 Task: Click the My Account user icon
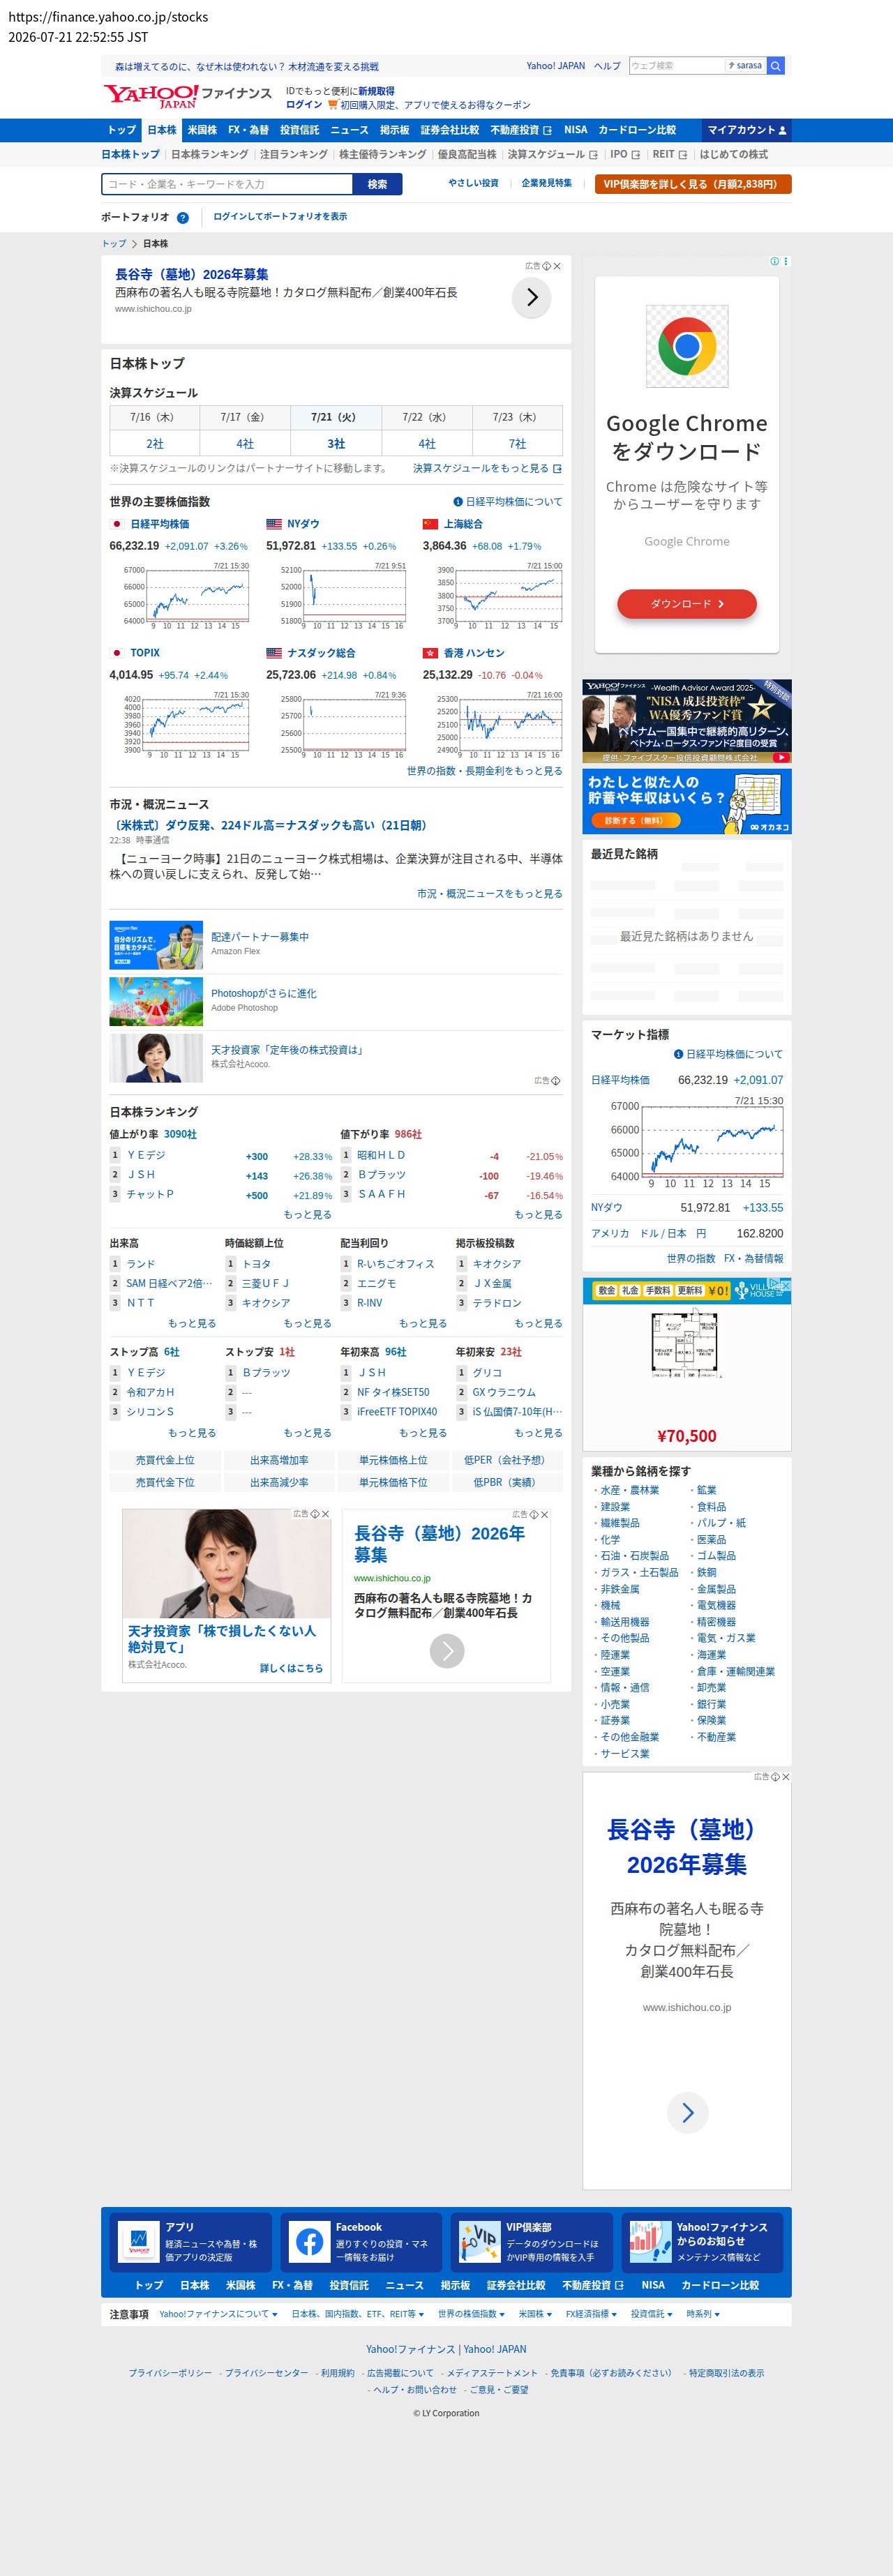coord(783,130)
